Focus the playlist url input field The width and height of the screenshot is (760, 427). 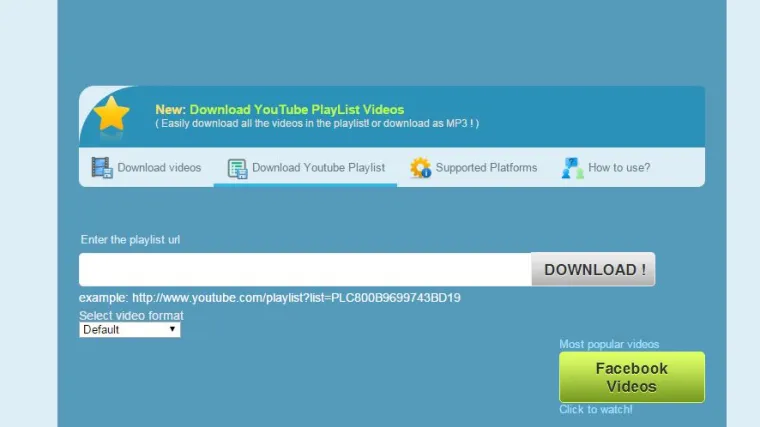(x=305, y=269)
